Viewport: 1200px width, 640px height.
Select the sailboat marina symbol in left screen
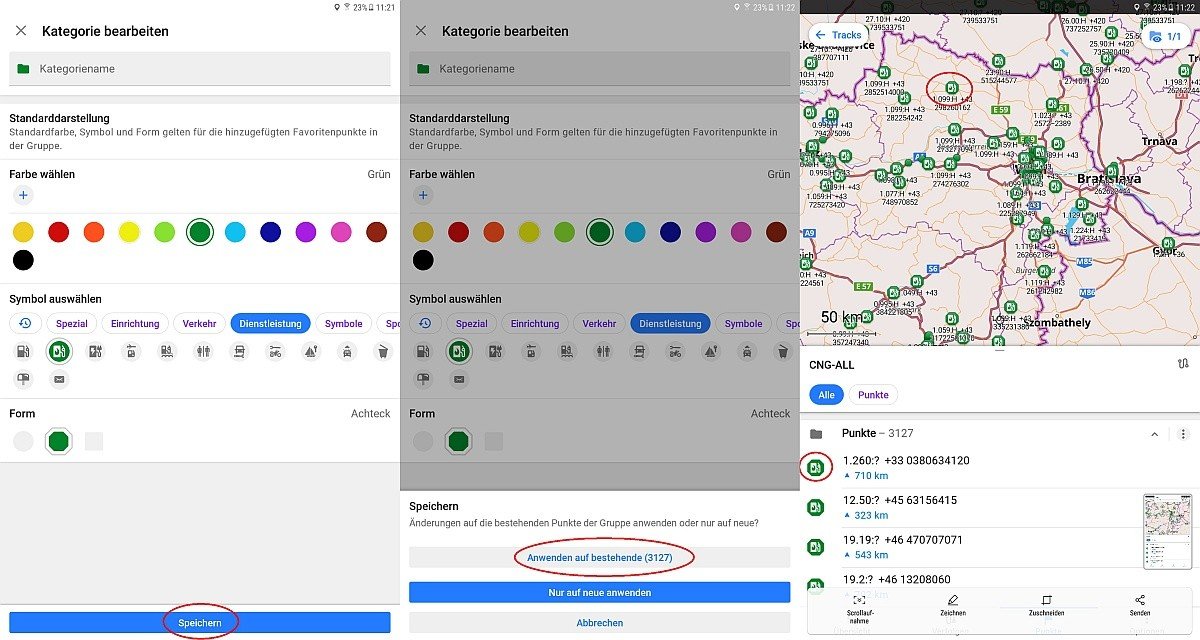coord(311,351)
